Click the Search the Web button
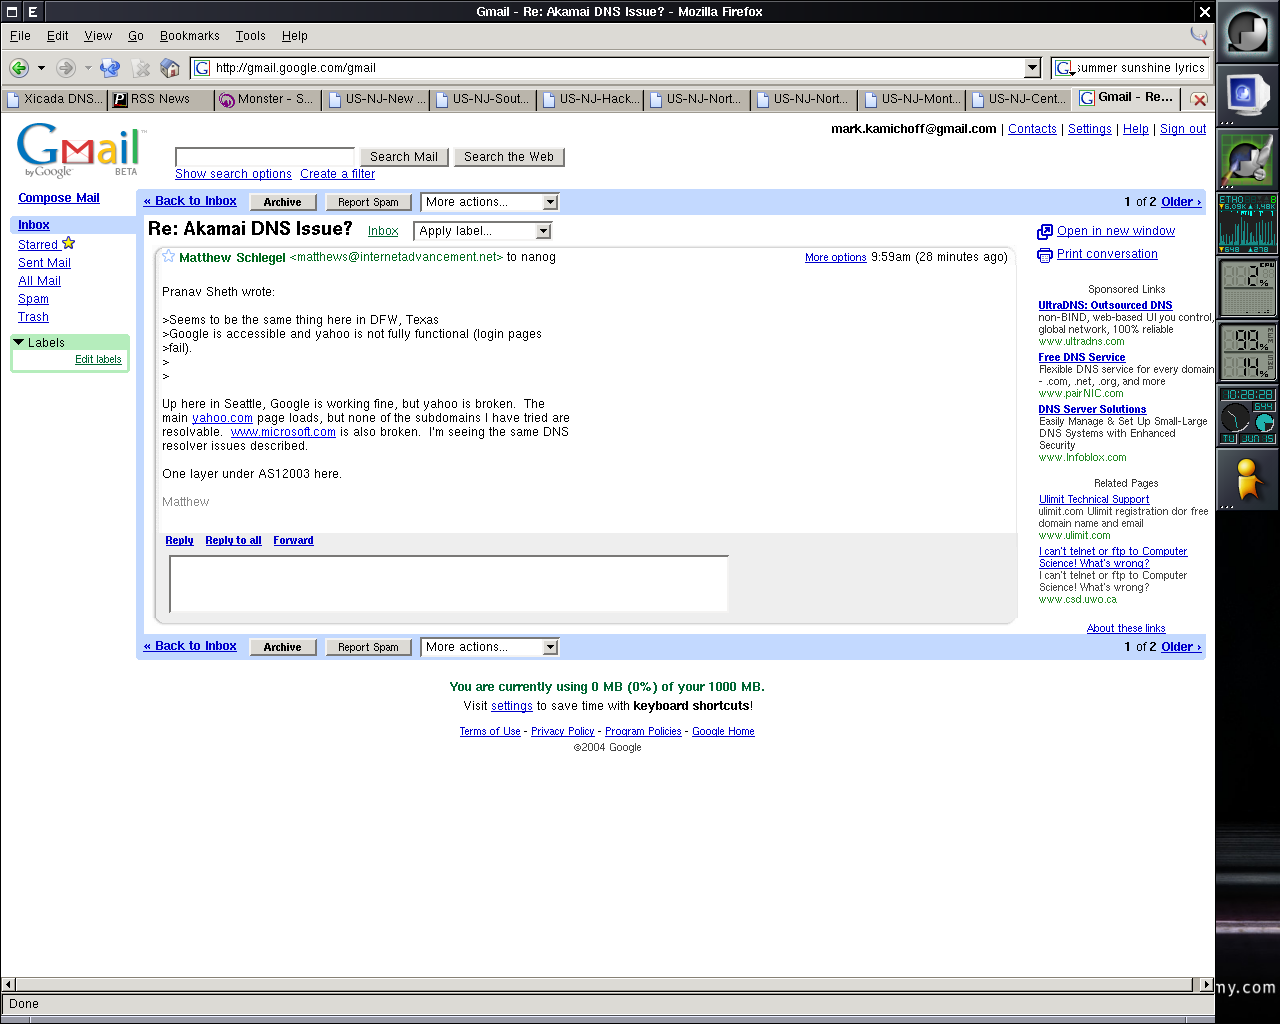The width and height of the screenshot is (1280, 1024). pos(509,157)
